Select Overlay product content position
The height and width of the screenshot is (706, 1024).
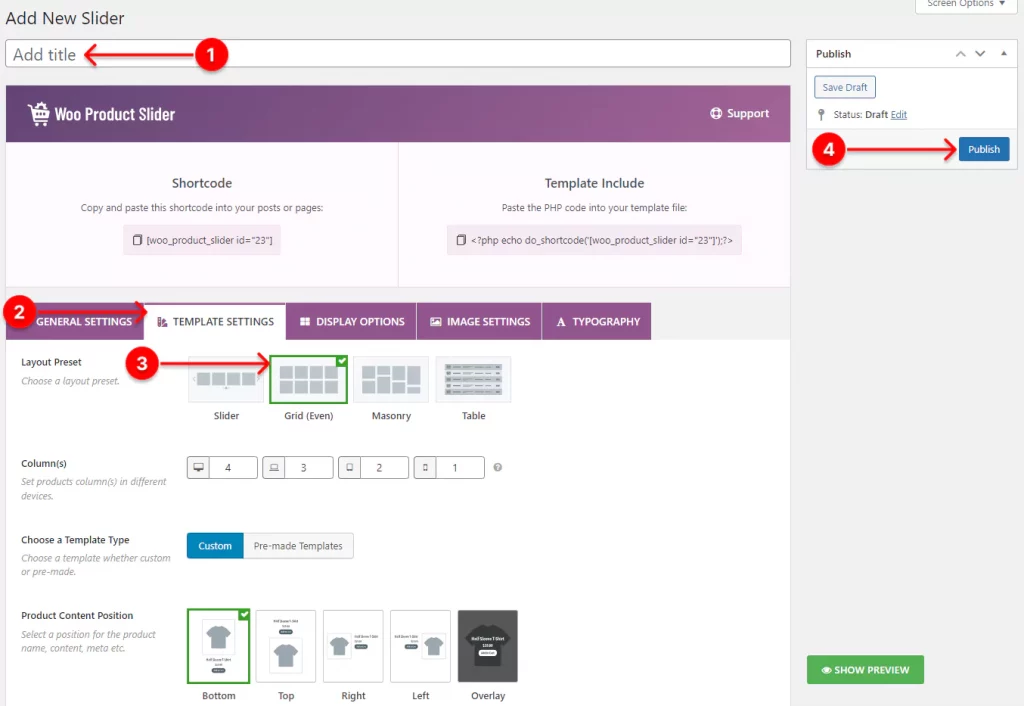pos(488,647)
